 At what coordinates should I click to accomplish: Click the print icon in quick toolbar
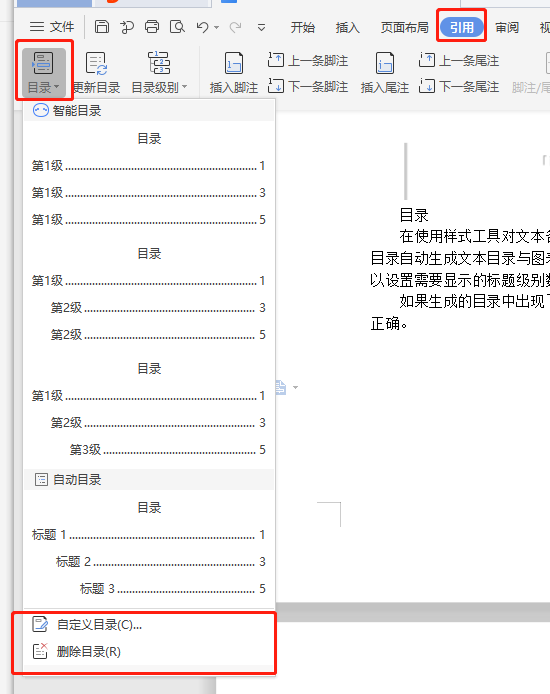(x=152, y=27)
